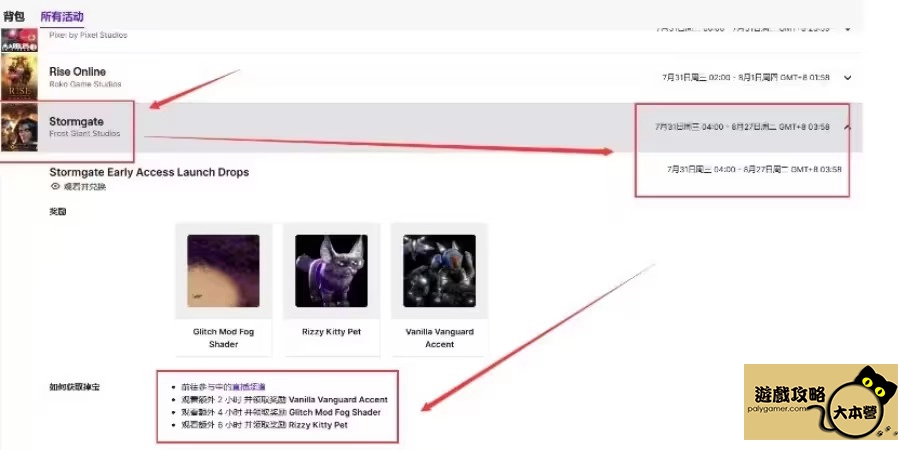Expand the Rise Online campaign chevron
This screenshot has height=450, width=906.
click(x=847, y=77)
